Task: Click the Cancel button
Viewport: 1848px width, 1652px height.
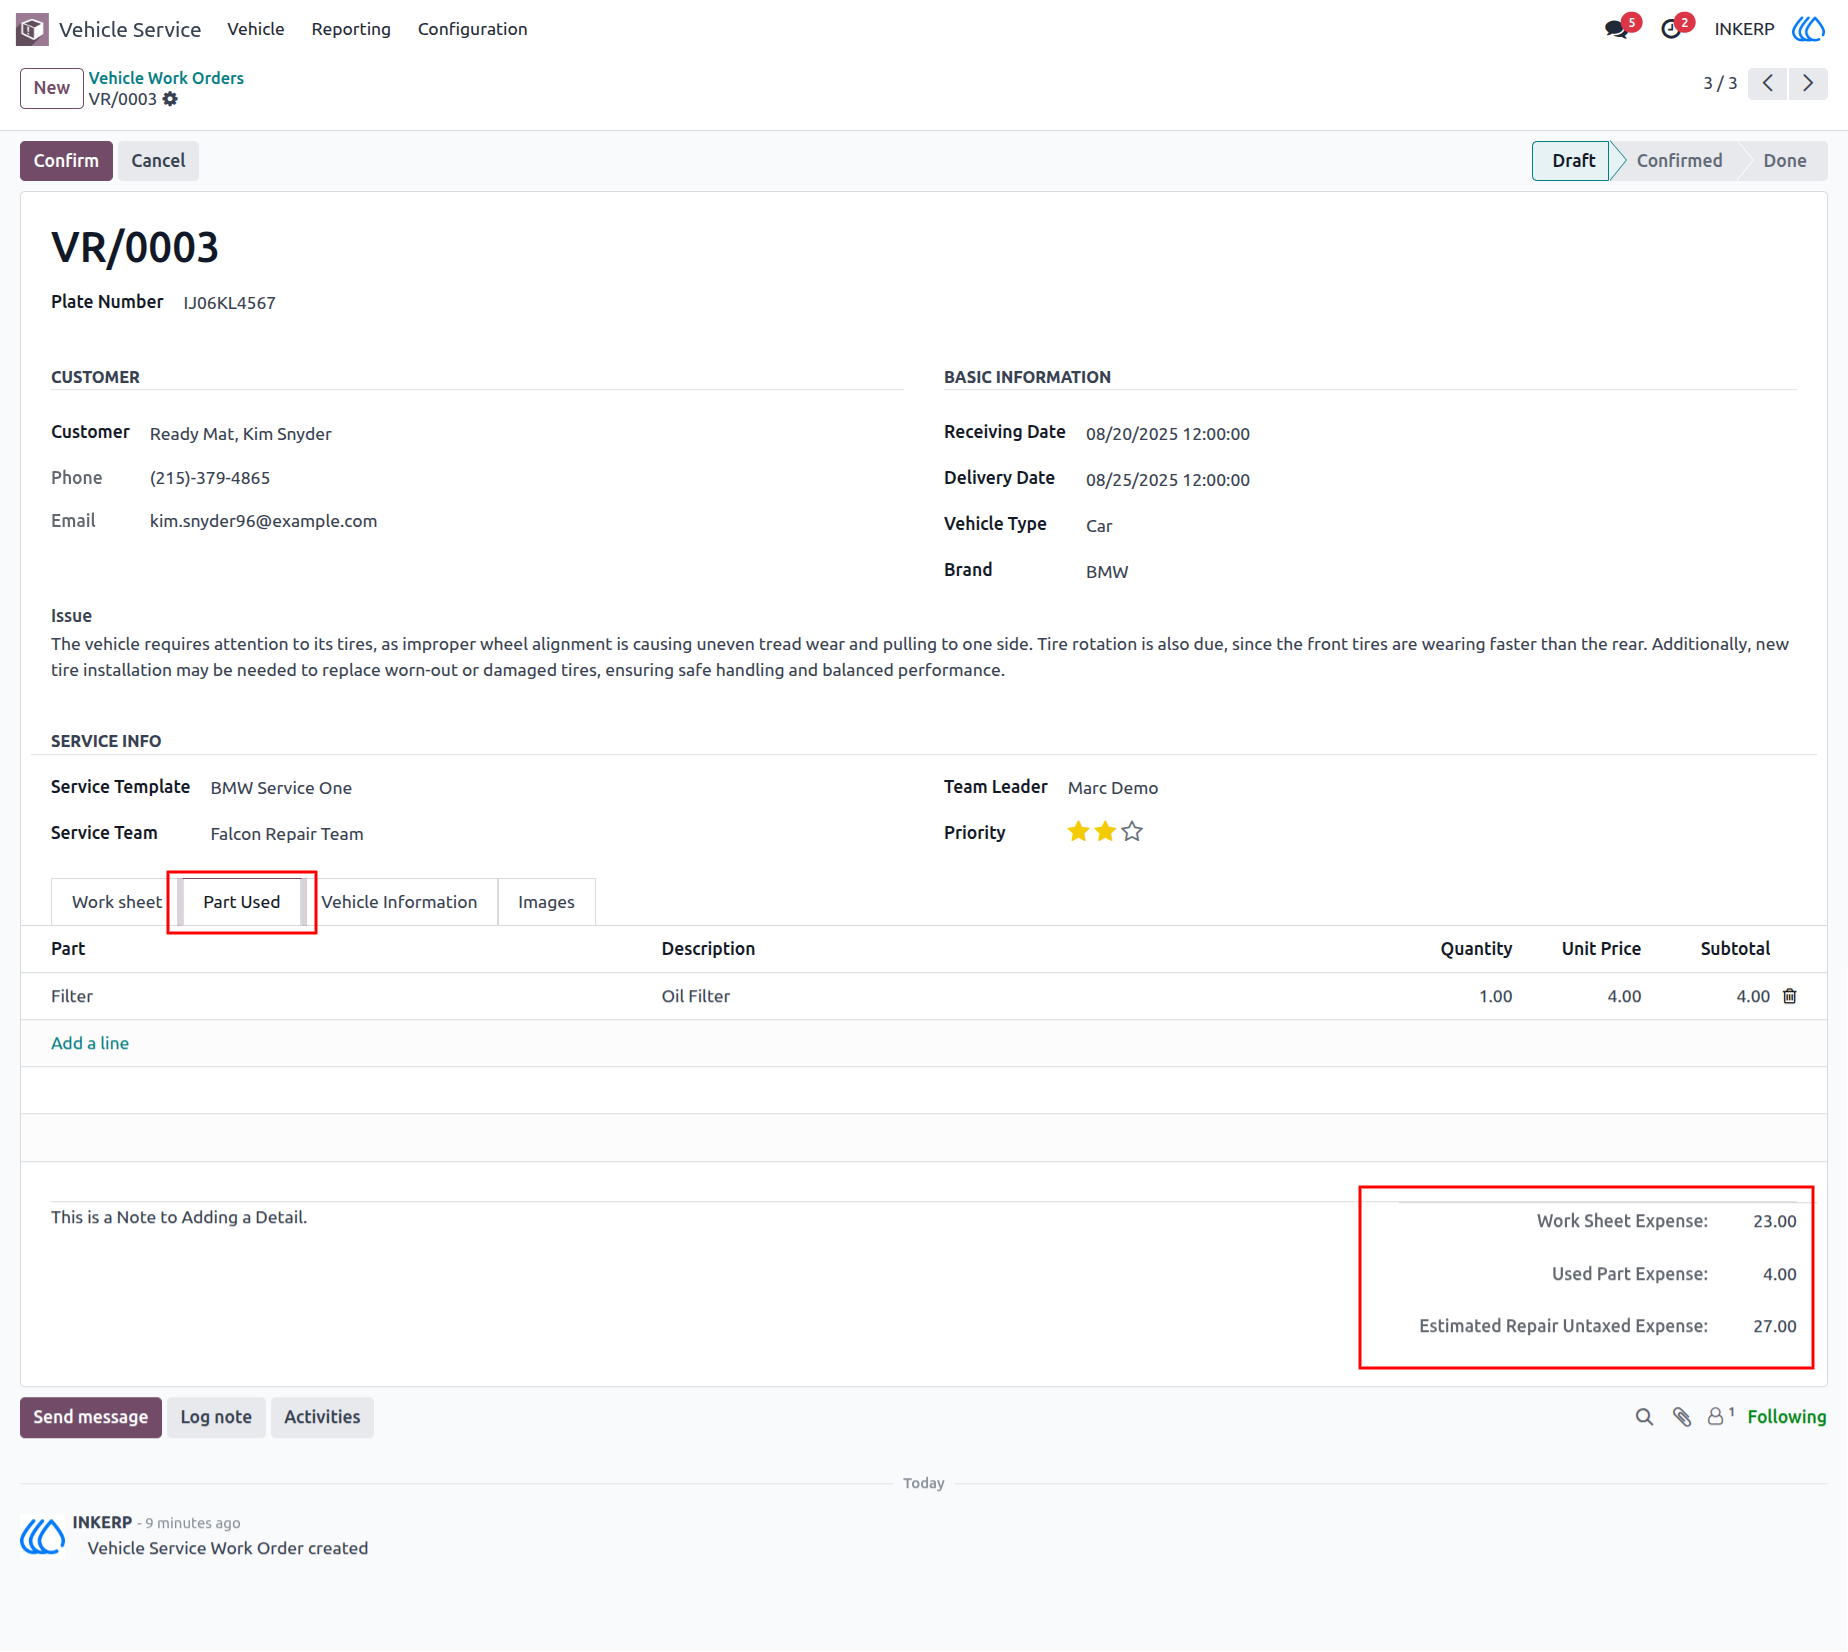Action: point(158,161)
